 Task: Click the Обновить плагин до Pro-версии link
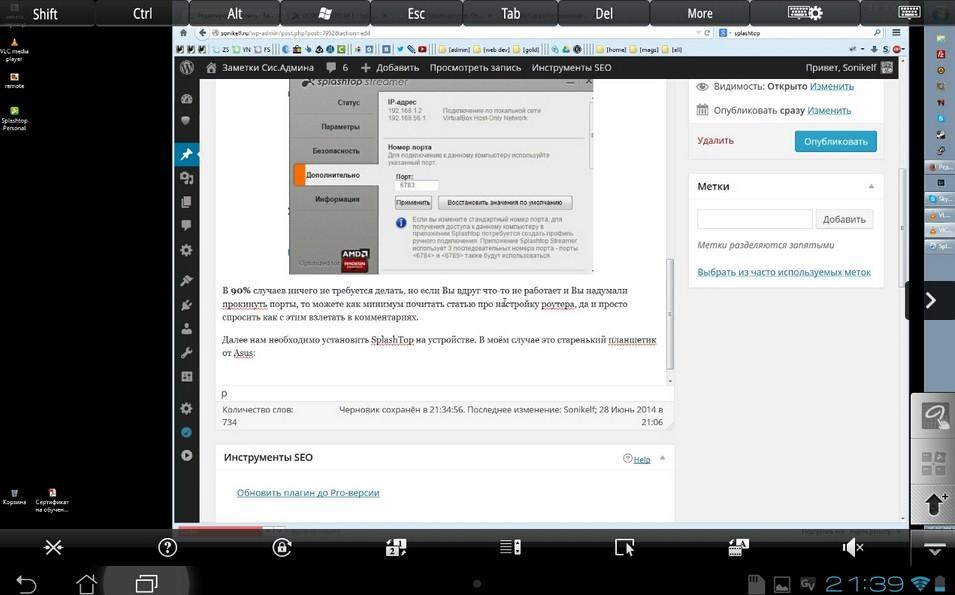[x=308, y=493]
